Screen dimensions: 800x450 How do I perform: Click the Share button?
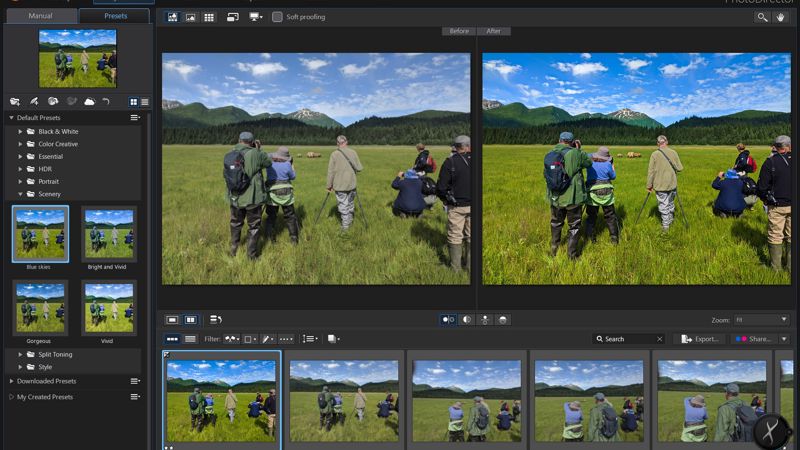click(x=754, y=339)
